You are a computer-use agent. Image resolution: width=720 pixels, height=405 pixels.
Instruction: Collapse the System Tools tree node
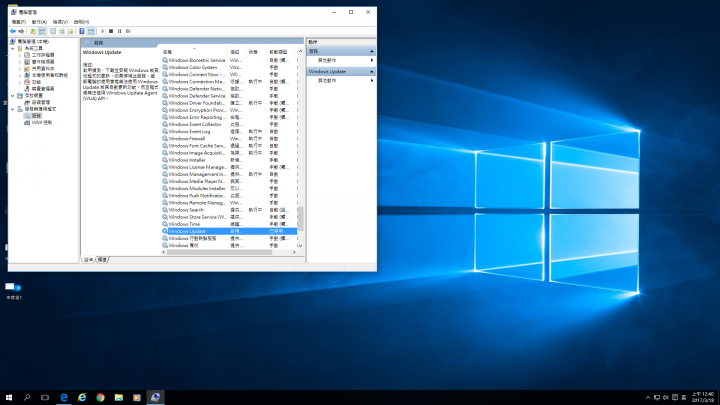click(x=13, y=48)
